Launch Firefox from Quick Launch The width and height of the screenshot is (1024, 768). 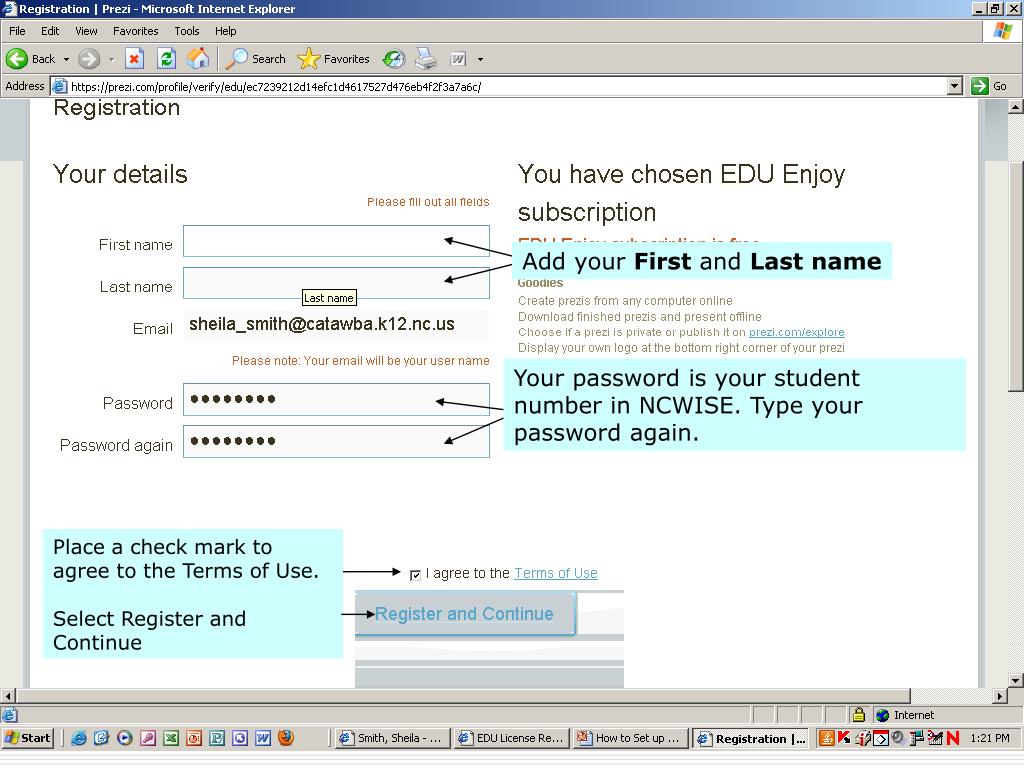286,738
